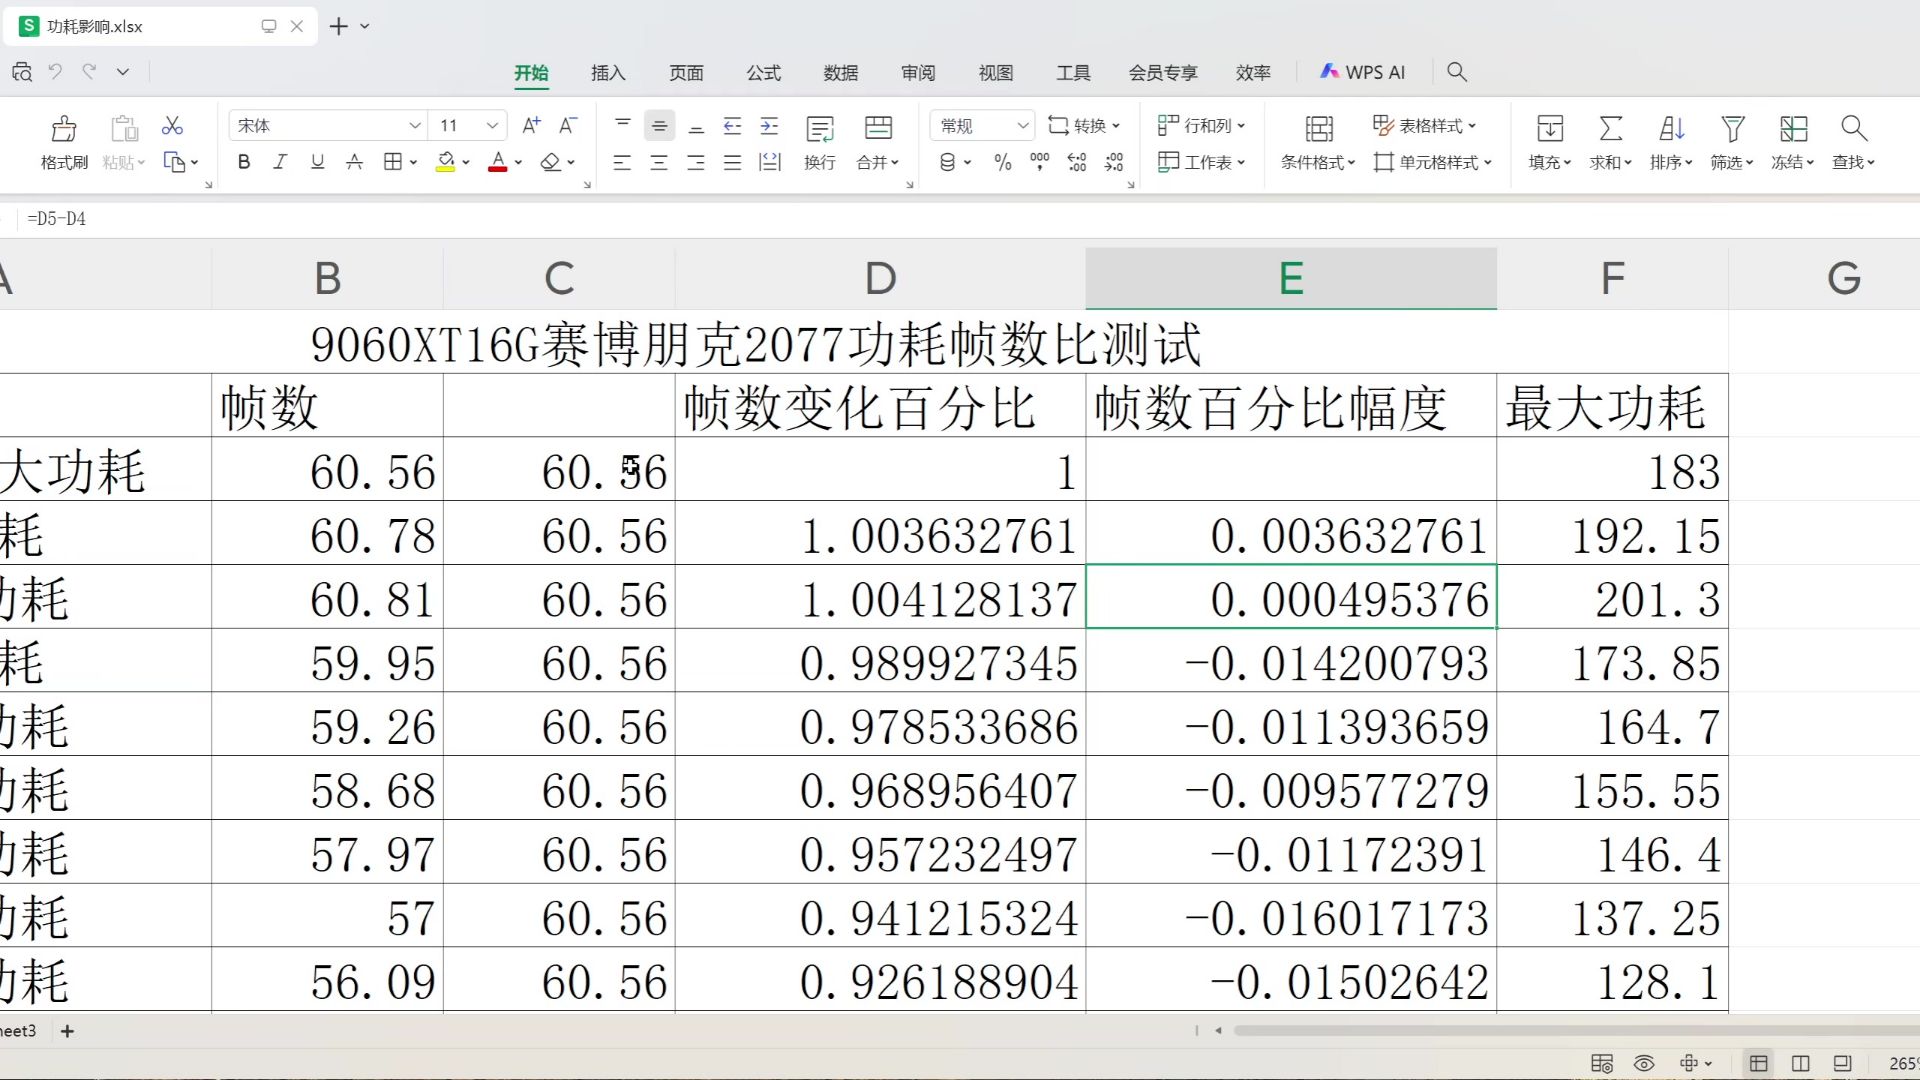Screen dimensions: 1920x1080
Task: Increase decimal places
Action: (1077, 162)
